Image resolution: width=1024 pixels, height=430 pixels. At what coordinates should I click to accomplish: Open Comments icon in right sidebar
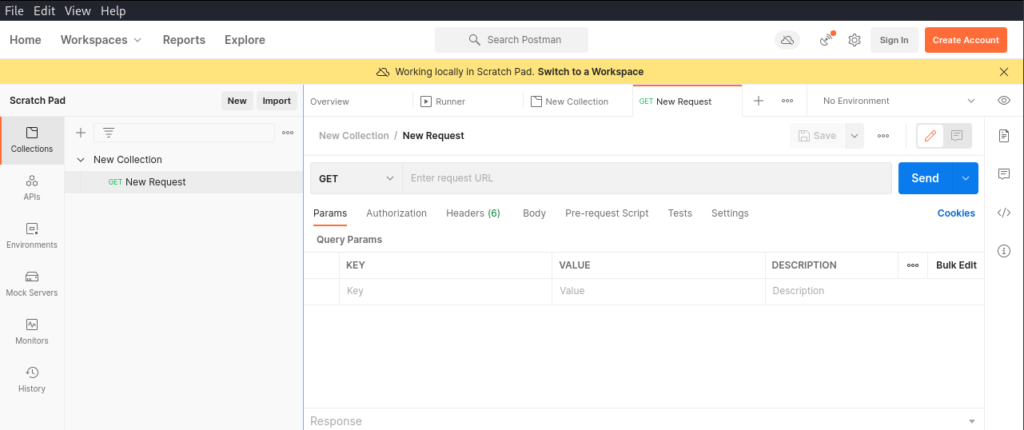tap(1004, 174)
